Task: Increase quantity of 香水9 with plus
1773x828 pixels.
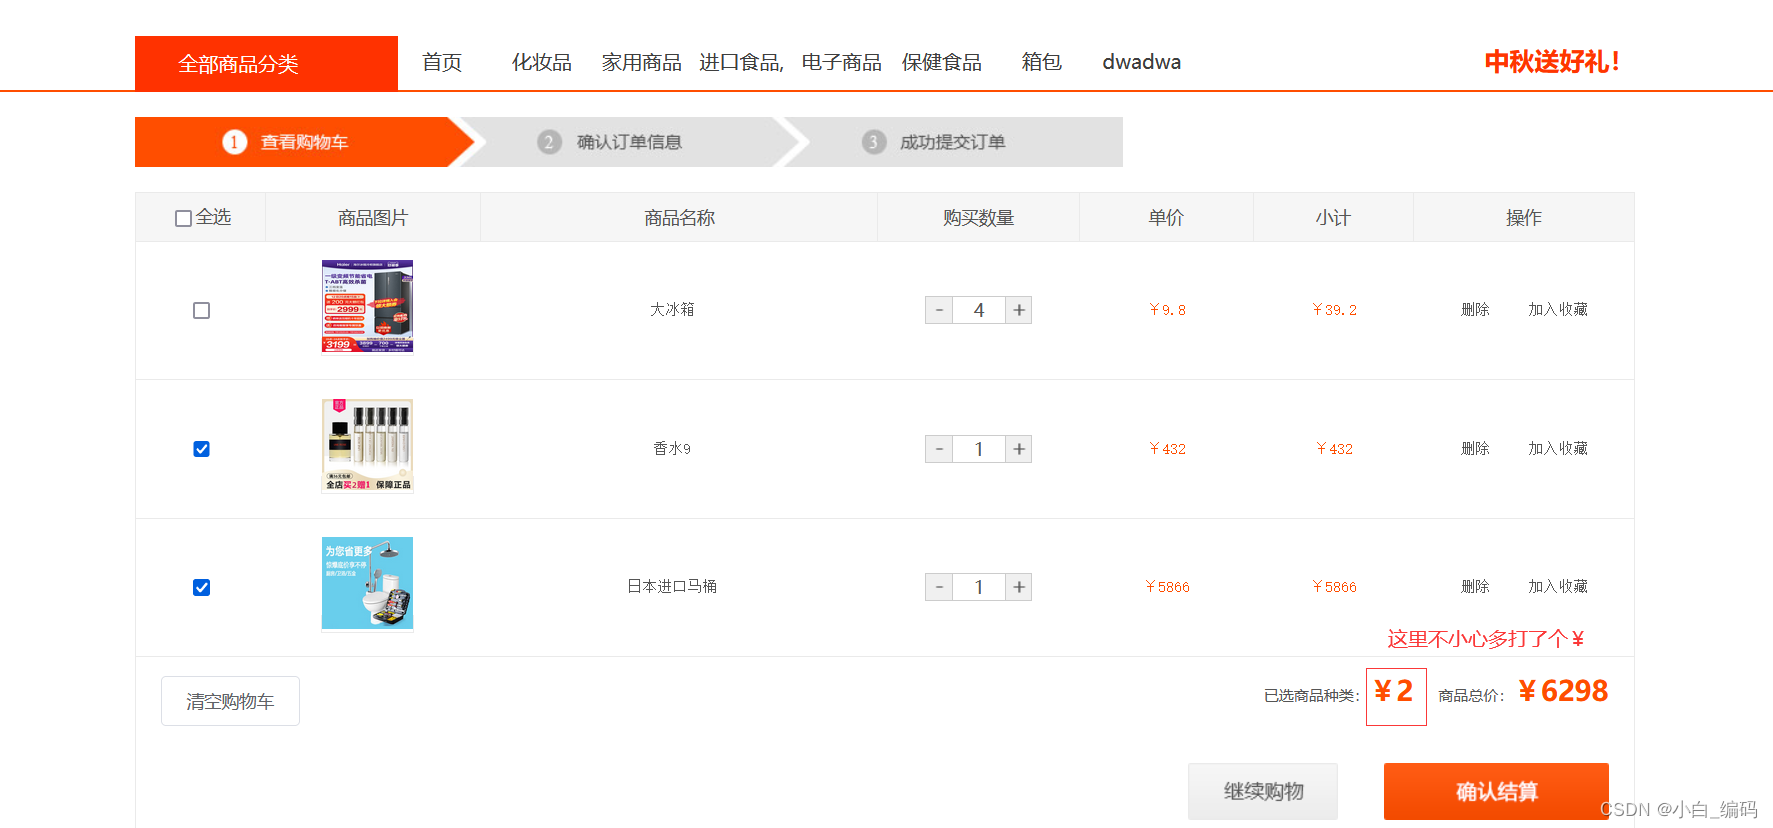Action: point(1018,449)
